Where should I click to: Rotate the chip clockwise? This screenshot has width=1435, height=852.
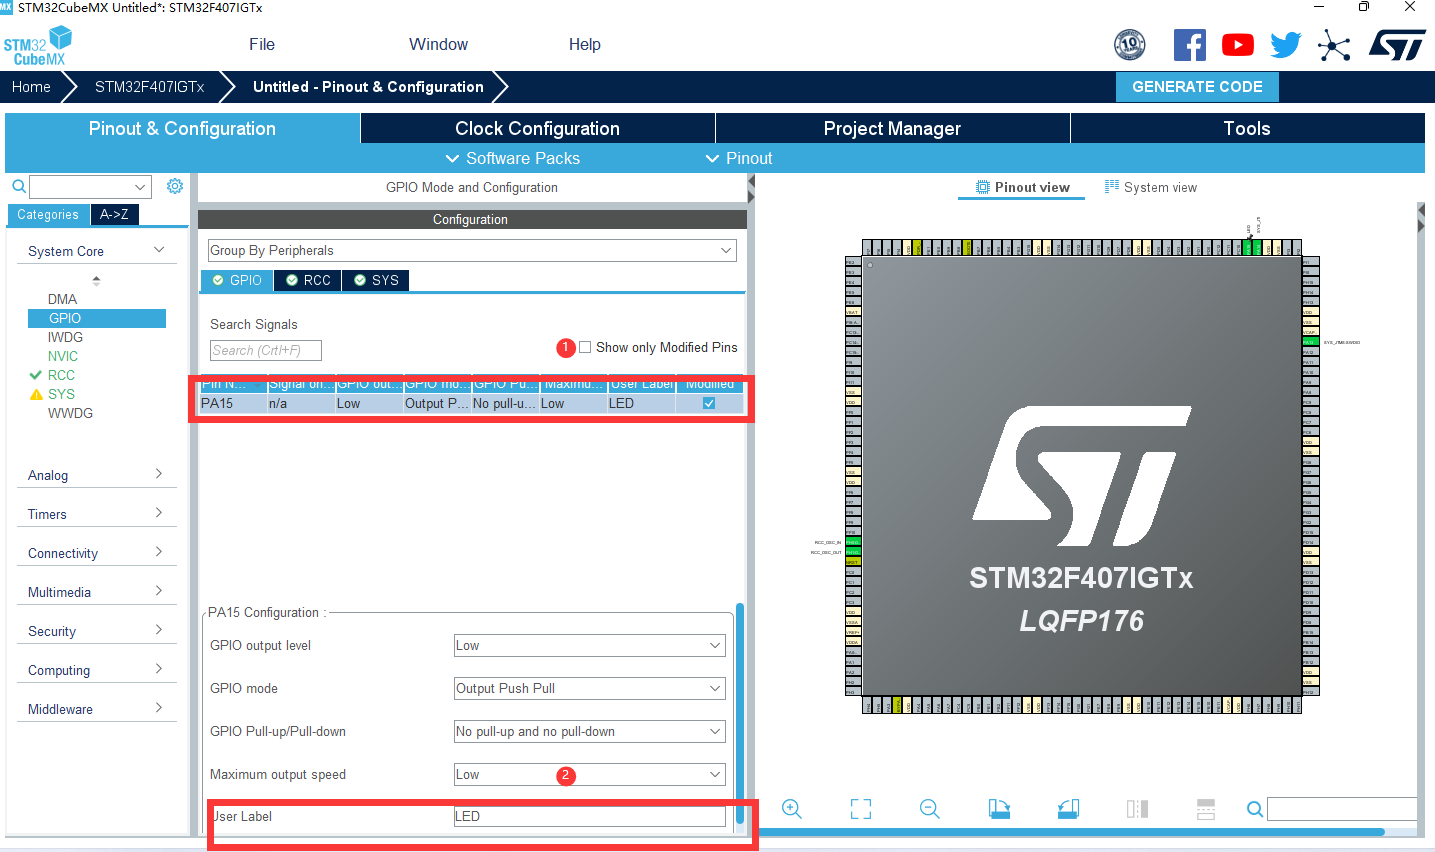pos(999,809)
